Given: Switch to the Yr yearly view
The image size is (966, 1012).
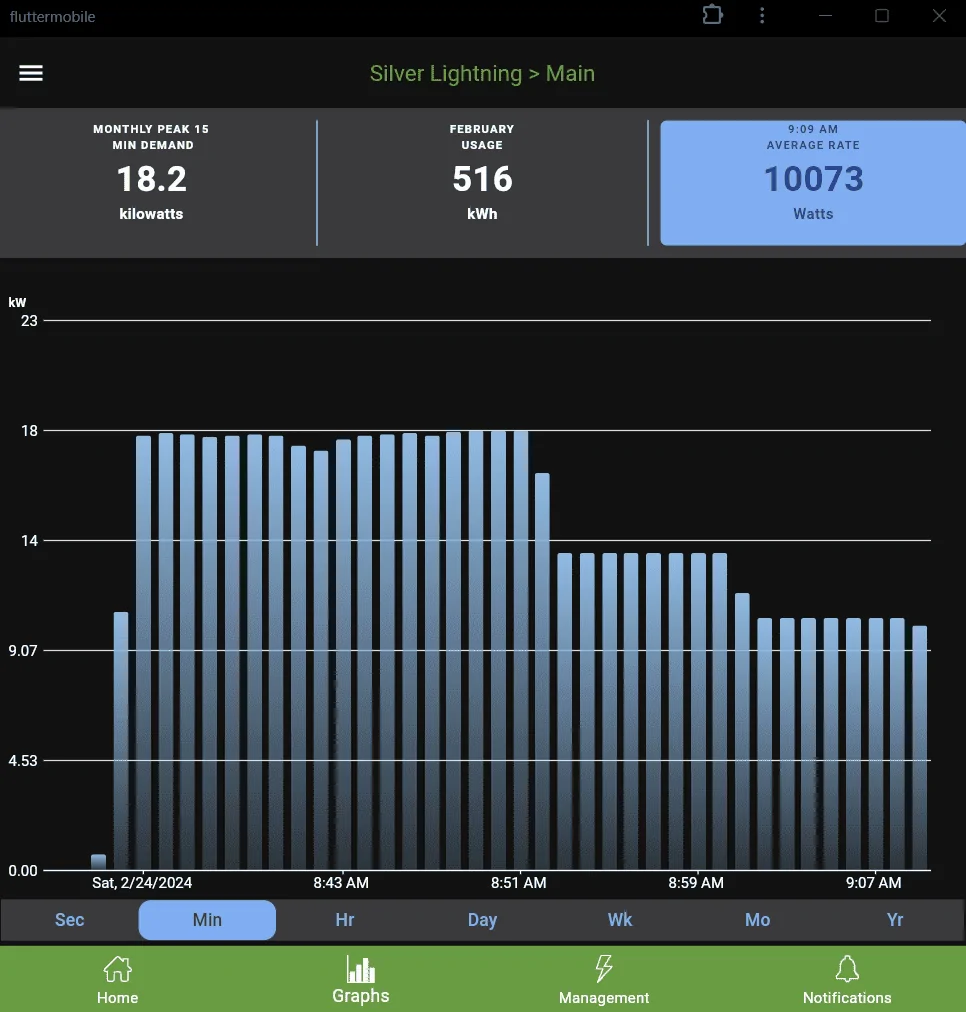Looking at the screenshot, I should coord(895,920).
